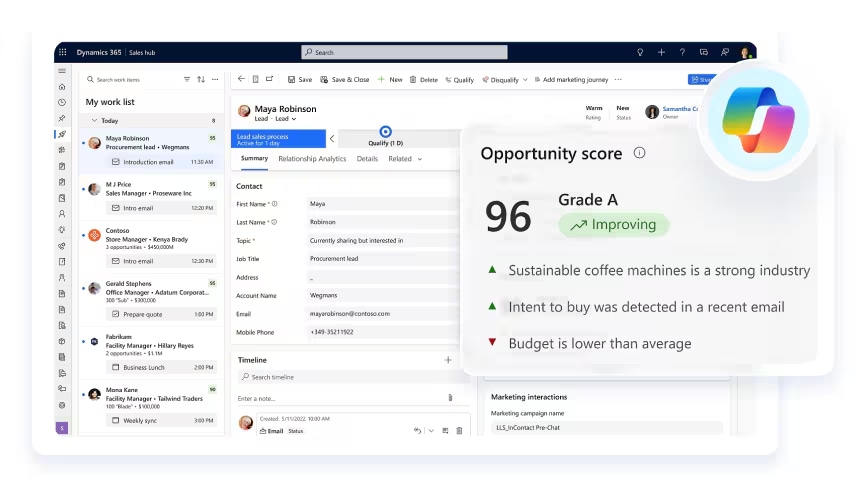Click the attachment paperclip in note field
This screenshot has height=482, width=856.
point(450,398)
